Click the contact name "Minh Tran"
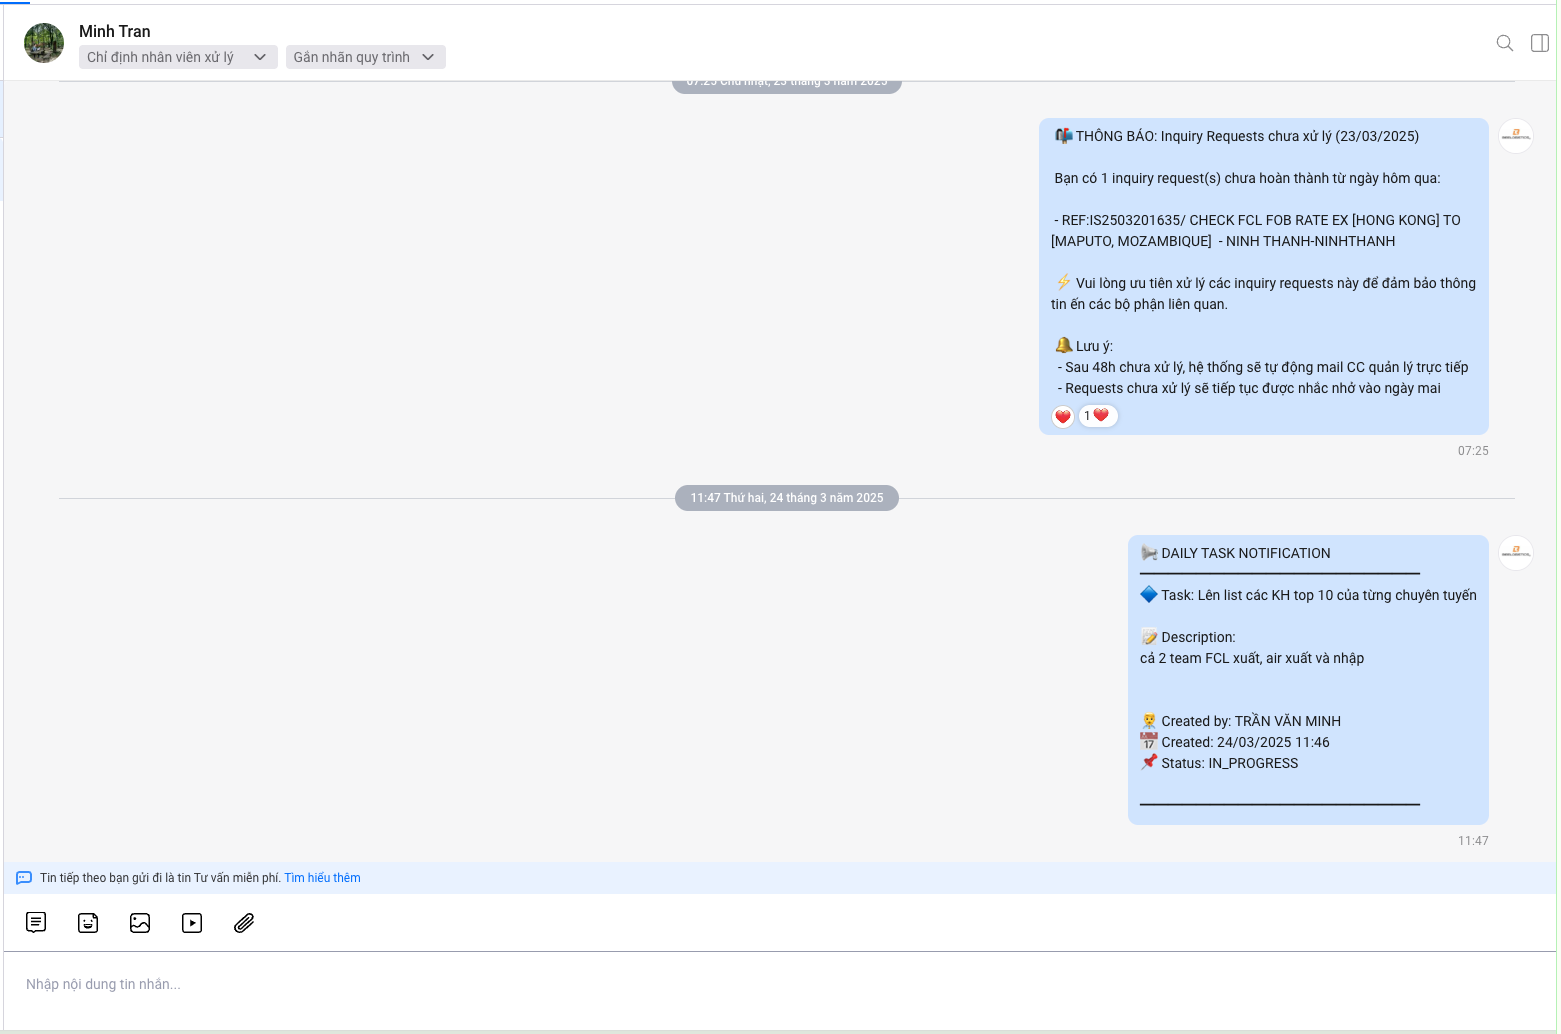The height and width of the screenshot is (1034, 1561). 115,31
